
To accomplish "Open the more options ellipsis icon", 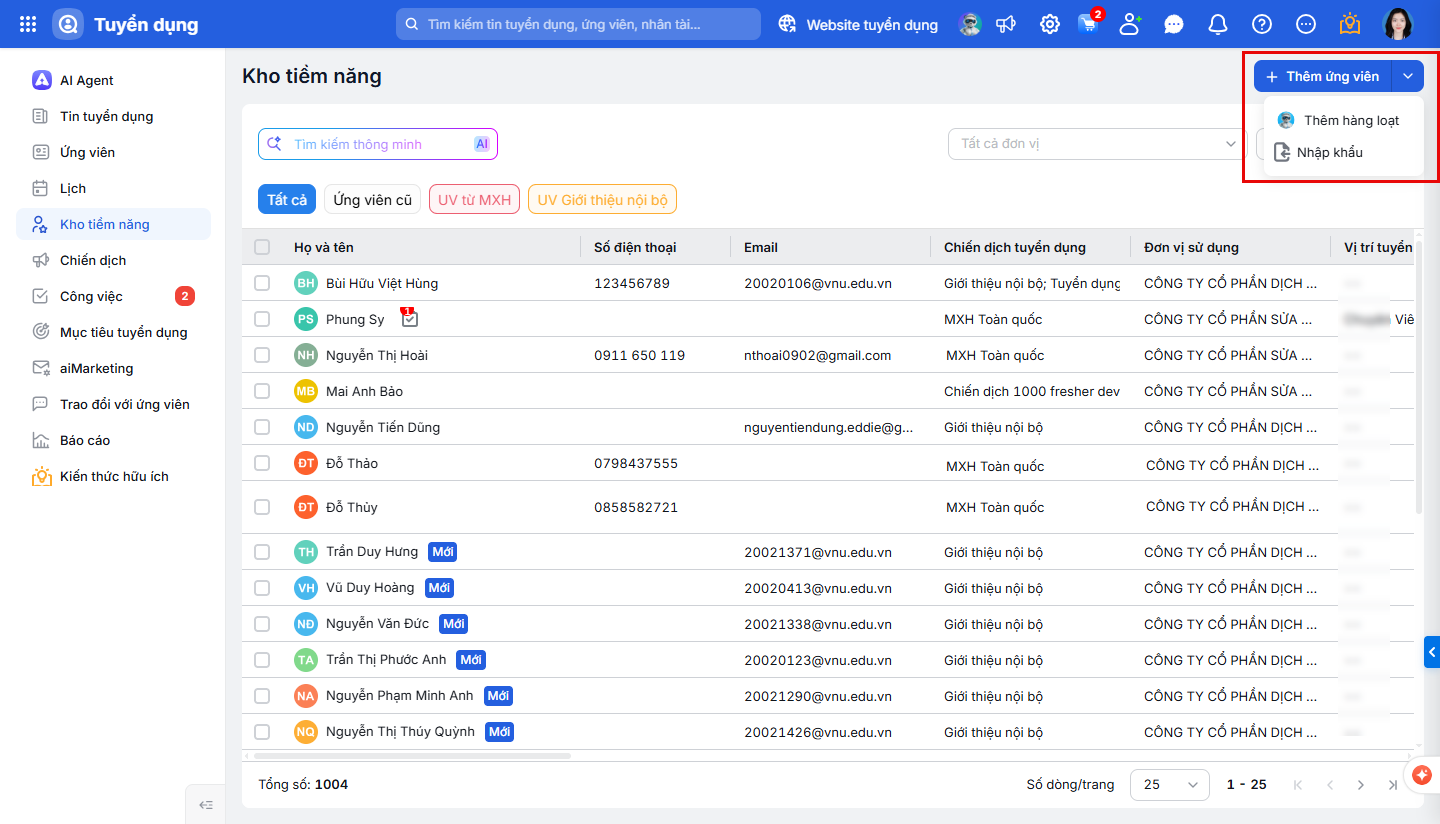I will click(x=1306, y=24).
